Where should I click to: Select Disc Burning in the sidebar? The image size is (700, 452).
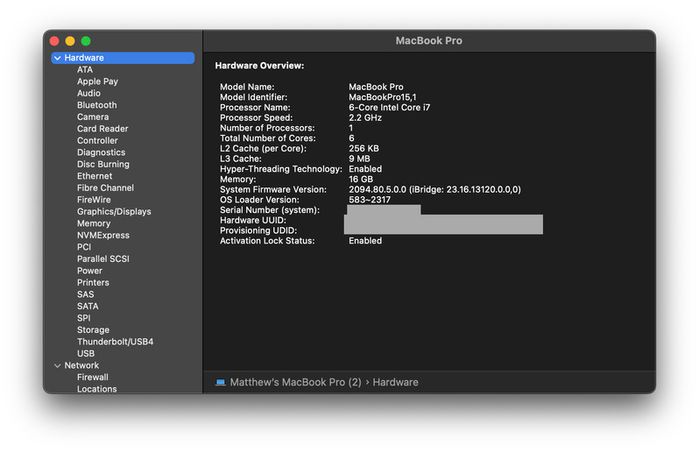pos(103,164)
